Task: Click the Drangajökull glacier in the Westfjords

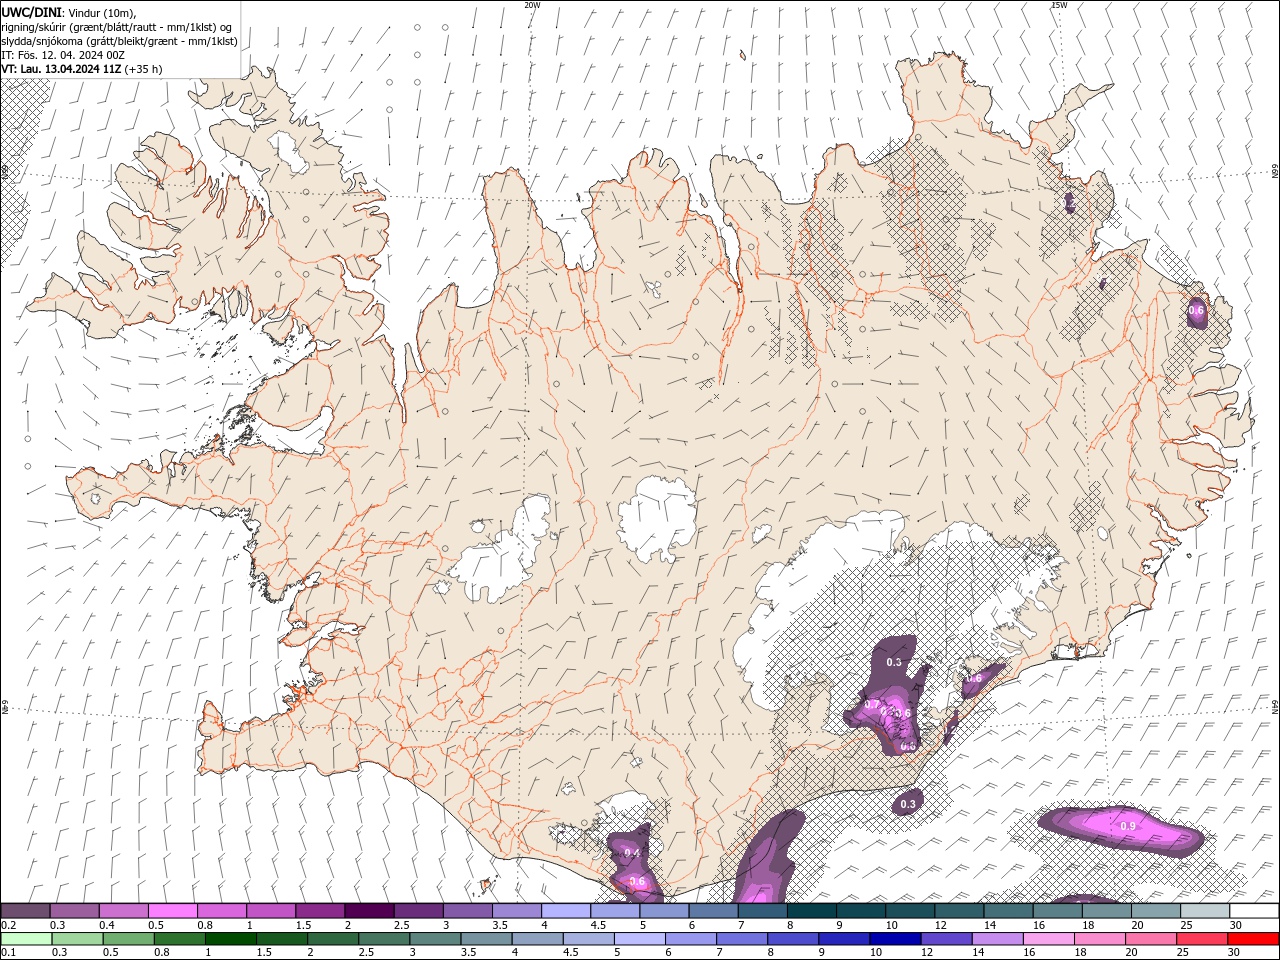Action: coord(290,152)
